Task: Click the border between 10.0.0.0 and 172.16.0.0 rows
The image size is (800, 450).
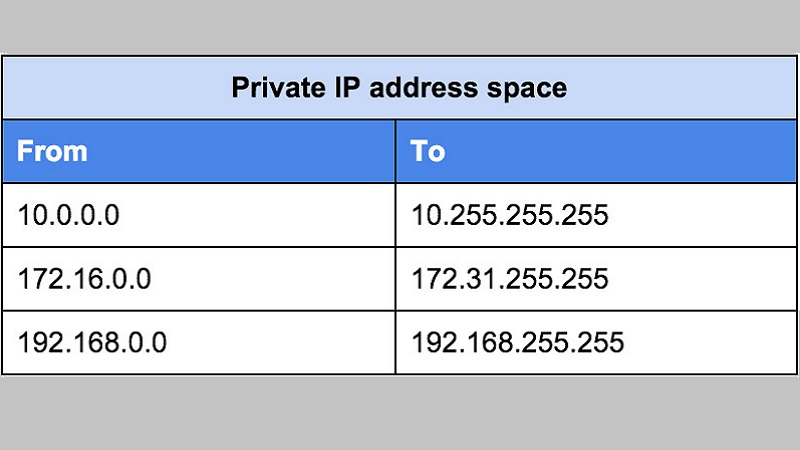Action: pyautogui.click(x=198, y=247)
